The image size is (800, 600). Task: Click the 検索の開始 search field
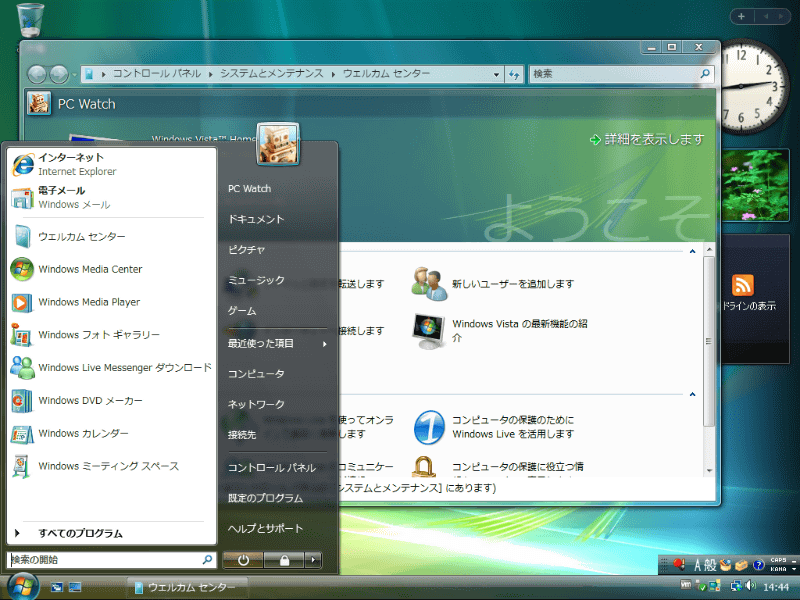111,560
